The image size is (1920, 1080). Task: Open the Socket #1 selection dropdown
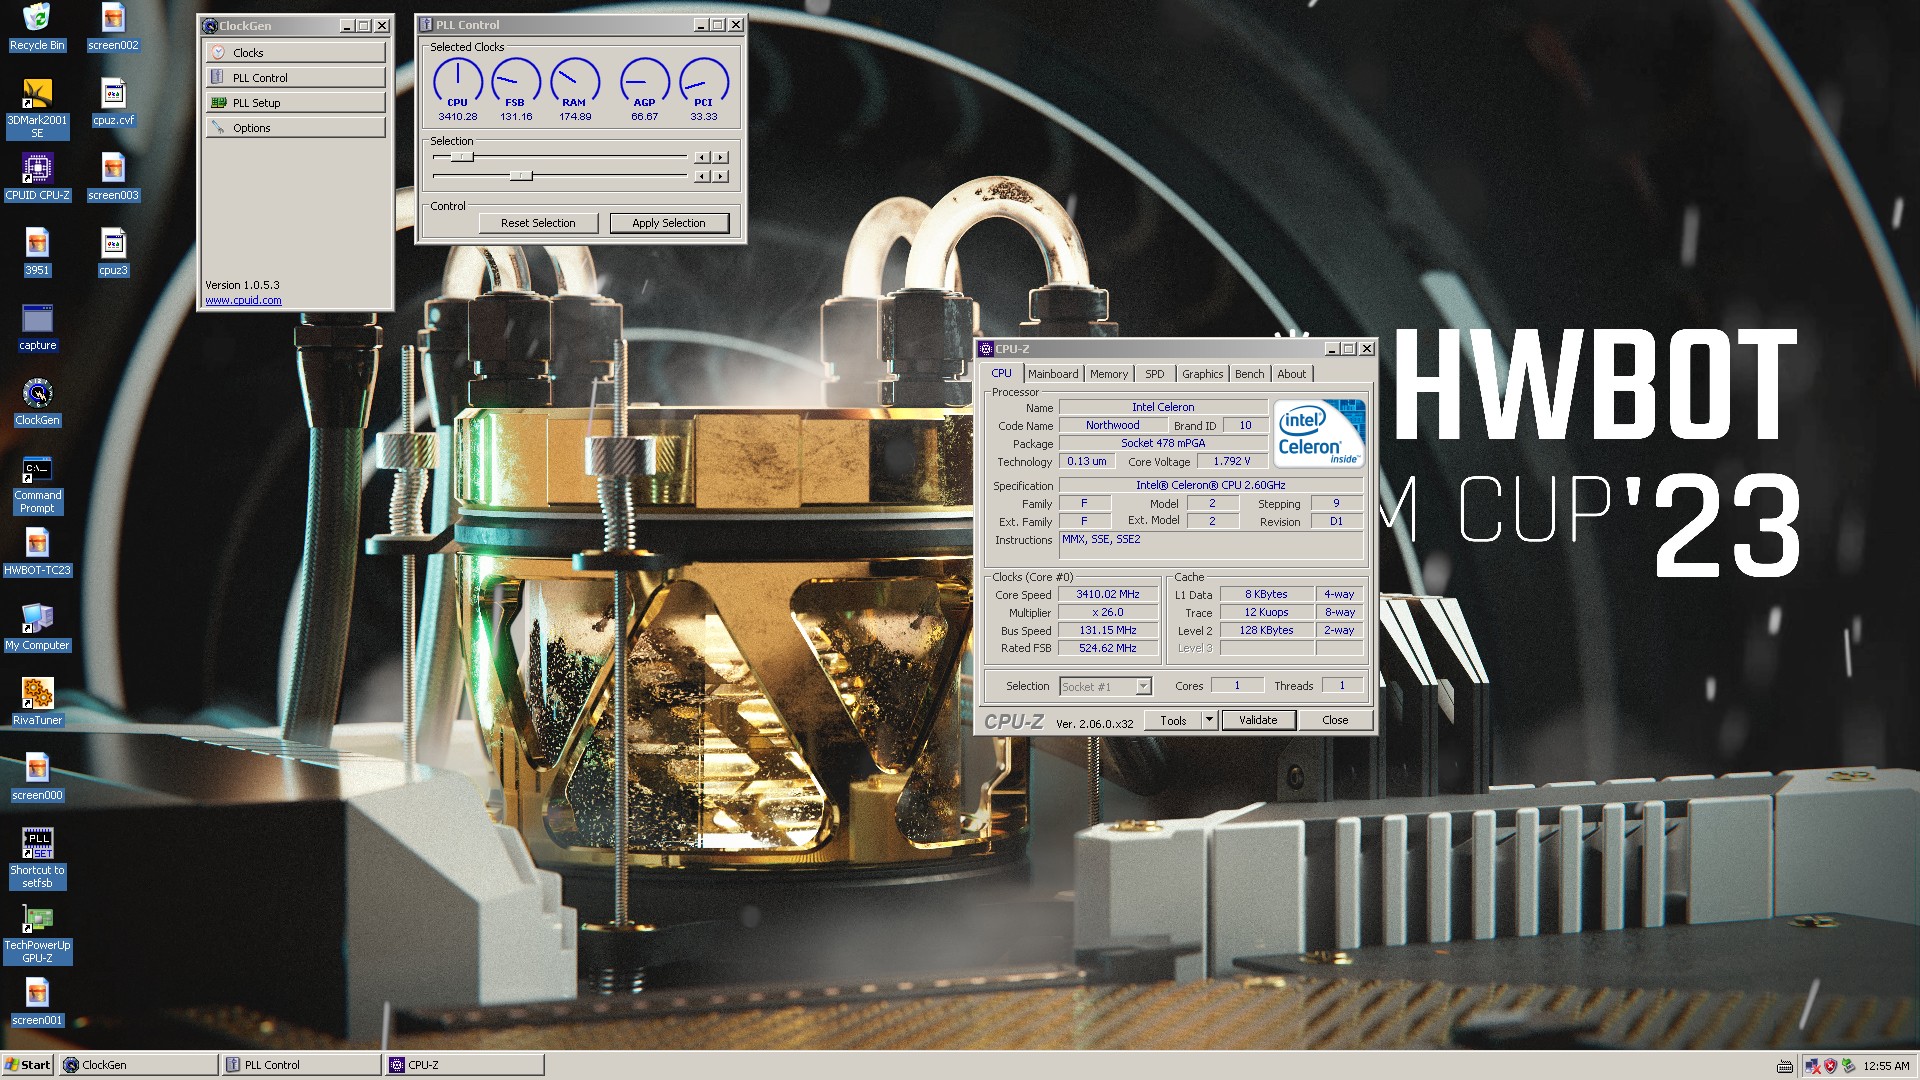tap(1105, 686)
